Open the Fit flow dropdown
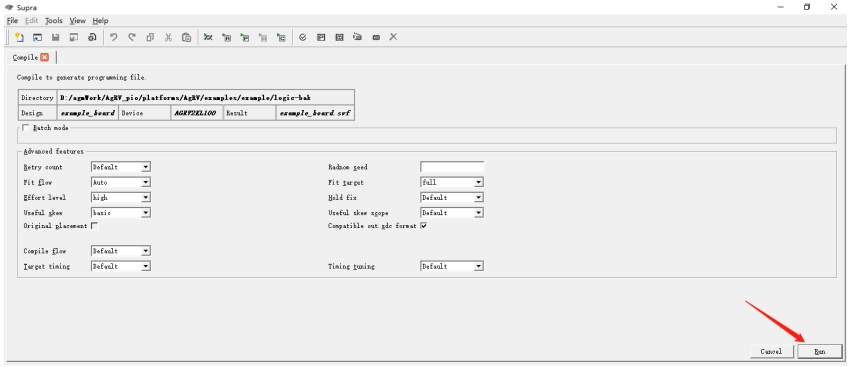Viewport: 850px width, 367px height. [120, 182]
